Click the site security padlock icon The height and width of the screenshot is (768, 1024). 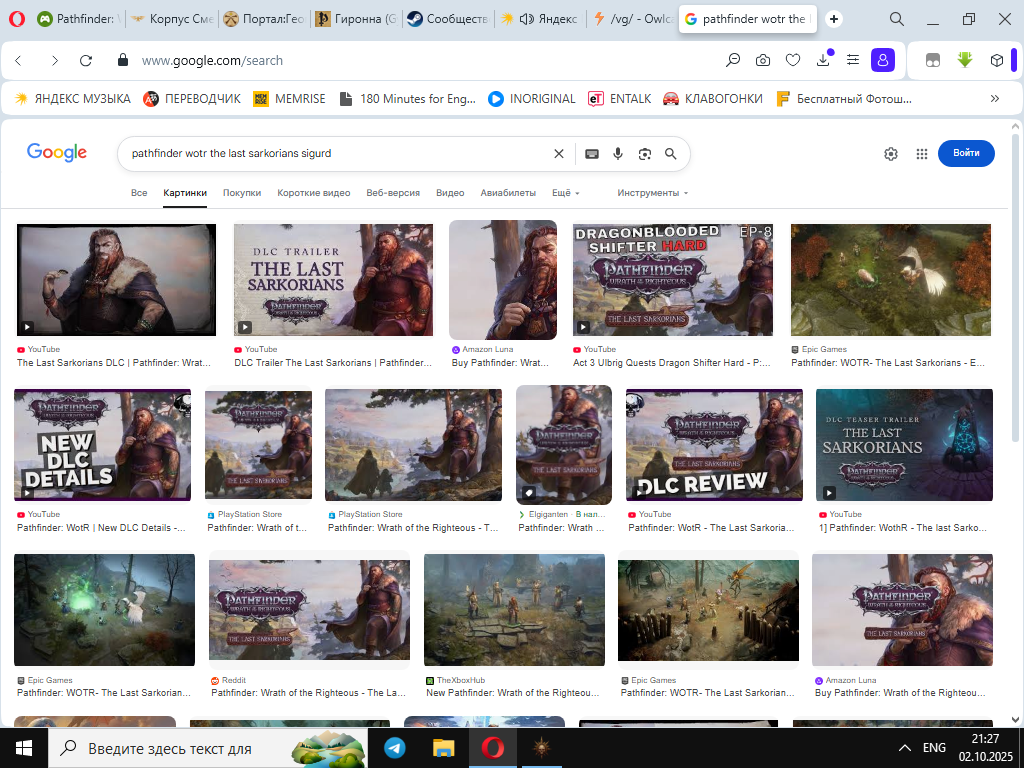[x=122, y=60]
